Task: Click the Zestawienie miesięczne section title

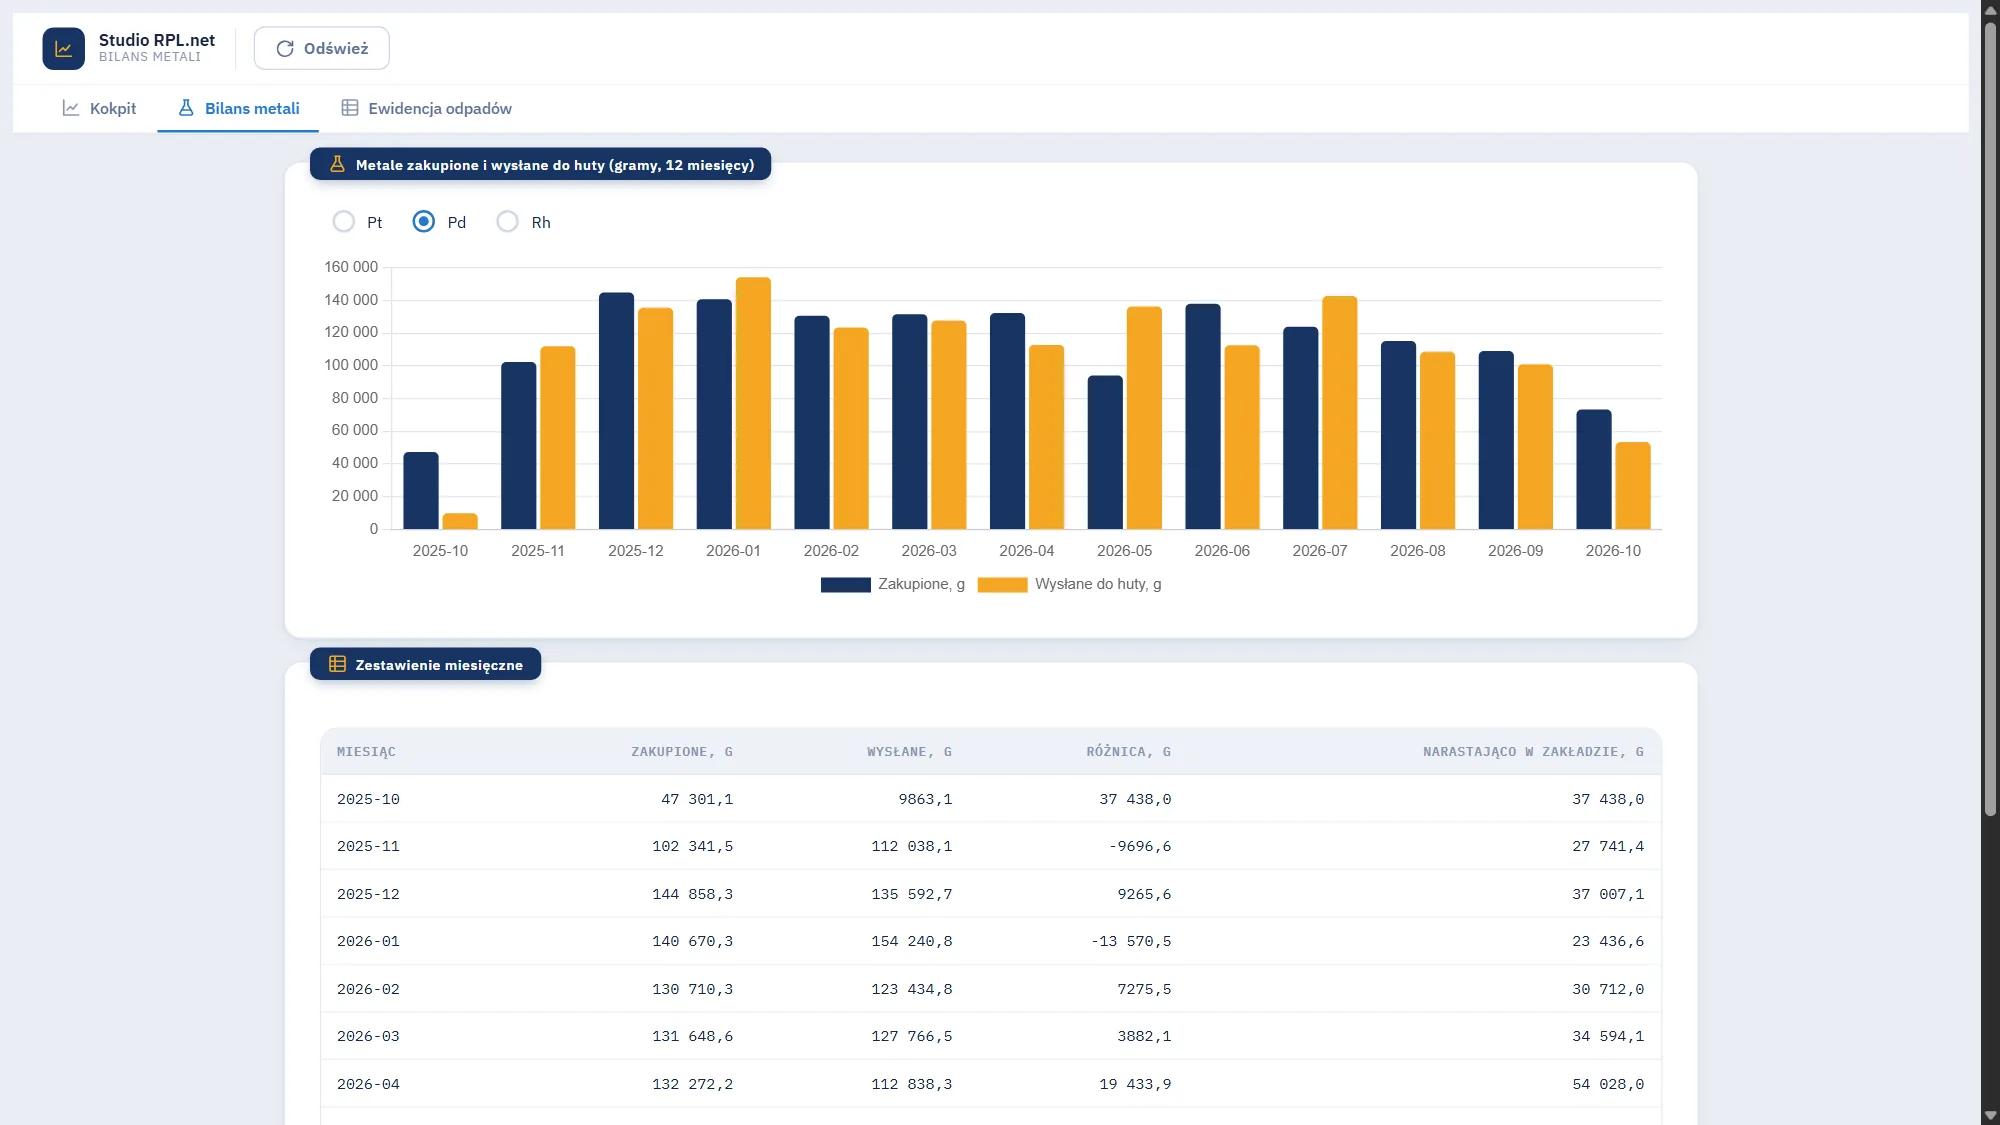Action: coord(439,665)
